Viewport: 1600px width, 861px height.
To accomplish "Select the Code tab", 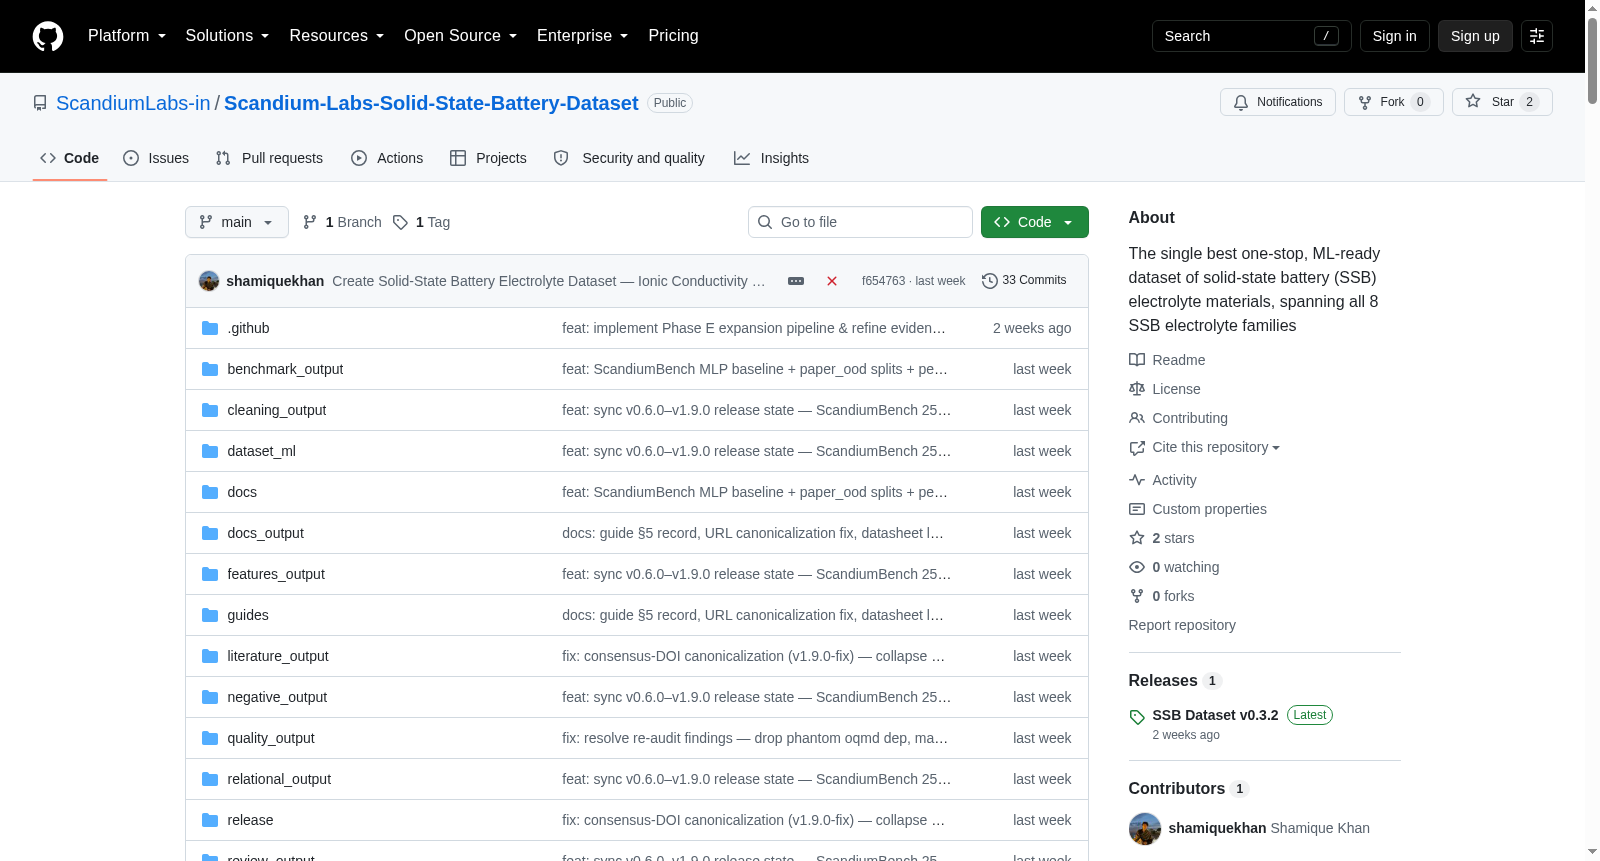I will click(70, 158).
